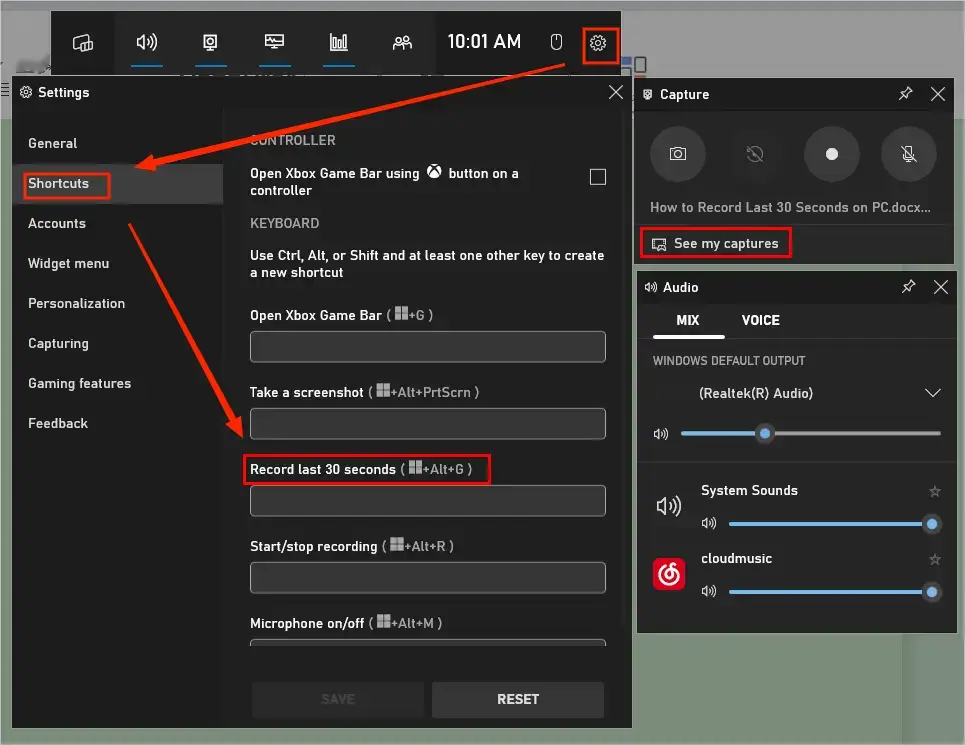
Task: Close the Capture widget
Action: [938, 94]
